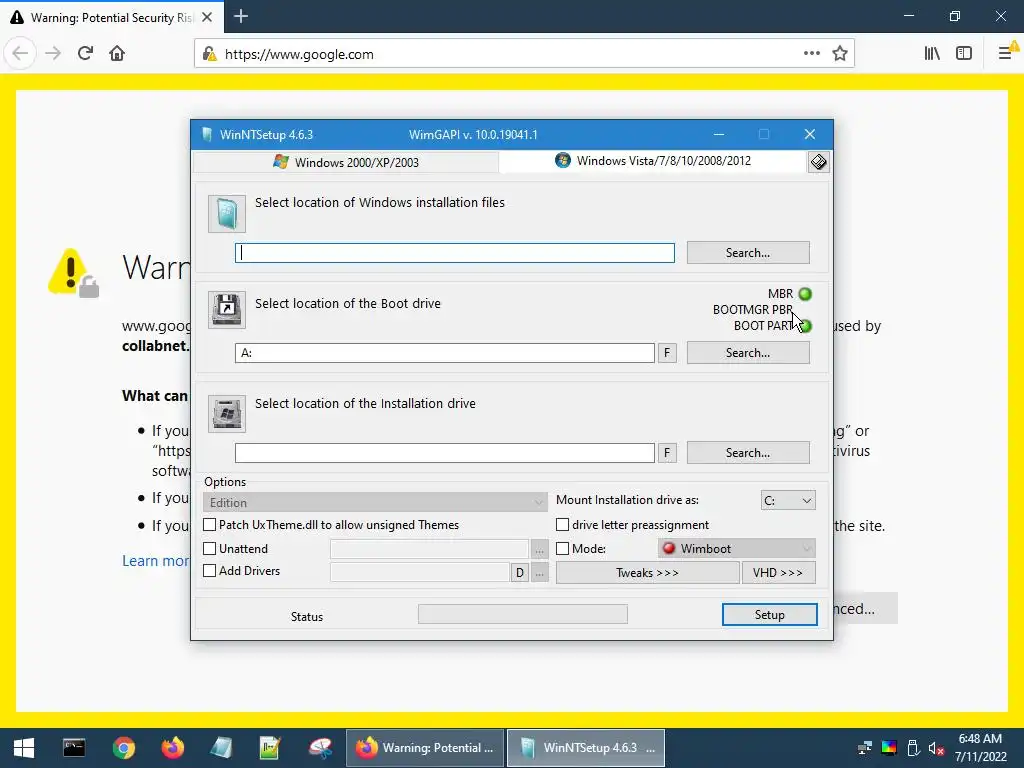Click the Learn more link on the warning page
This screenshot has height=768, width=1024.
(x=155, y=561)
